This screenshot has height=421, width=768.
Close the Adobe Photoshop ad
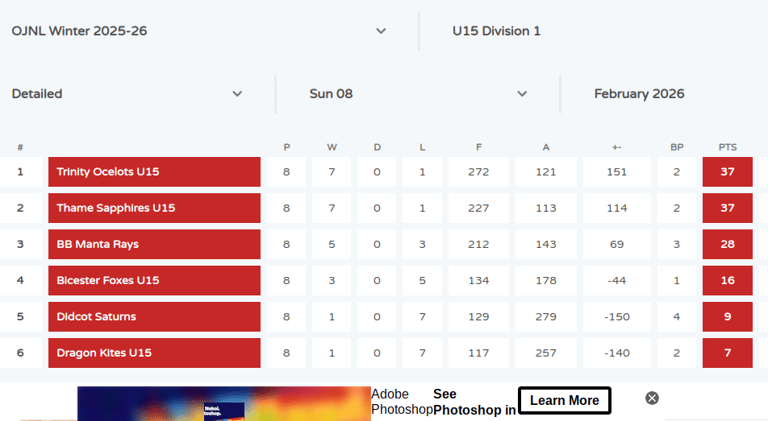pyautogui.click(x=652, y=398)
